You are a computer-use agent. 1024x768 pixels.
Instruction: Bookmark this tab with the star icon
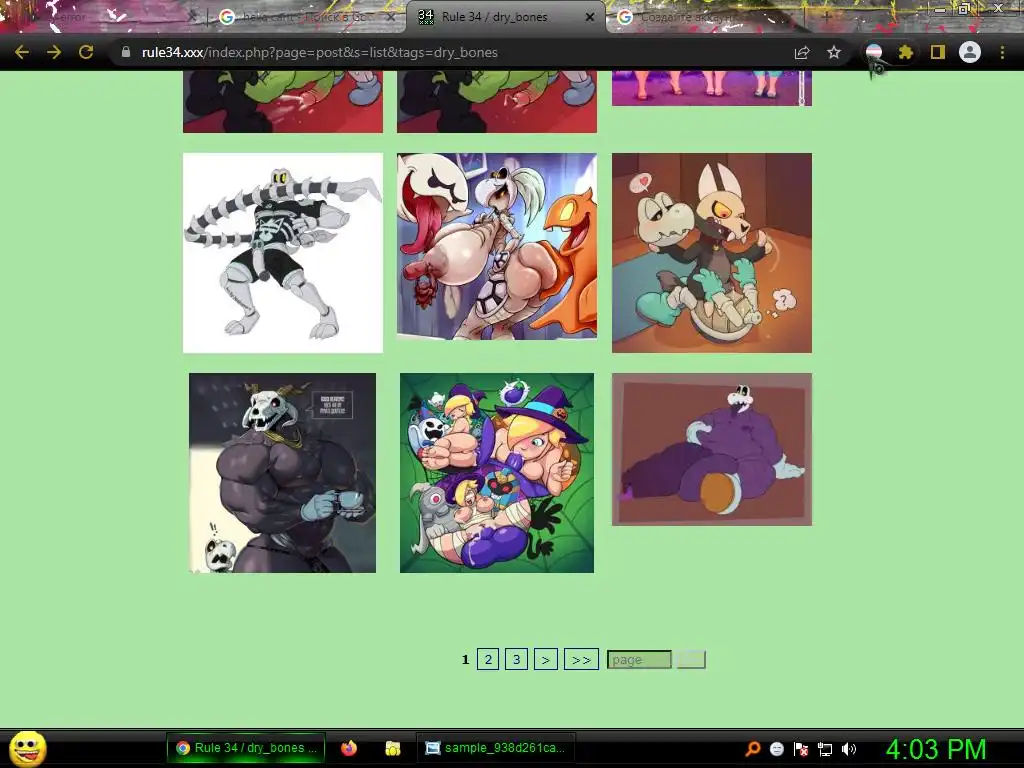click(834, 52)
